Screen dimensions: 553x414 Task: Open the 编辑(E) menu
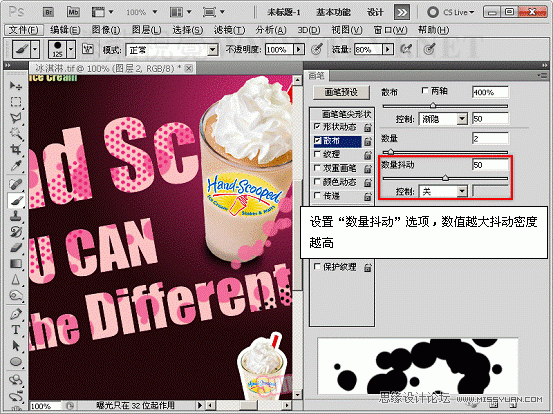65,30
